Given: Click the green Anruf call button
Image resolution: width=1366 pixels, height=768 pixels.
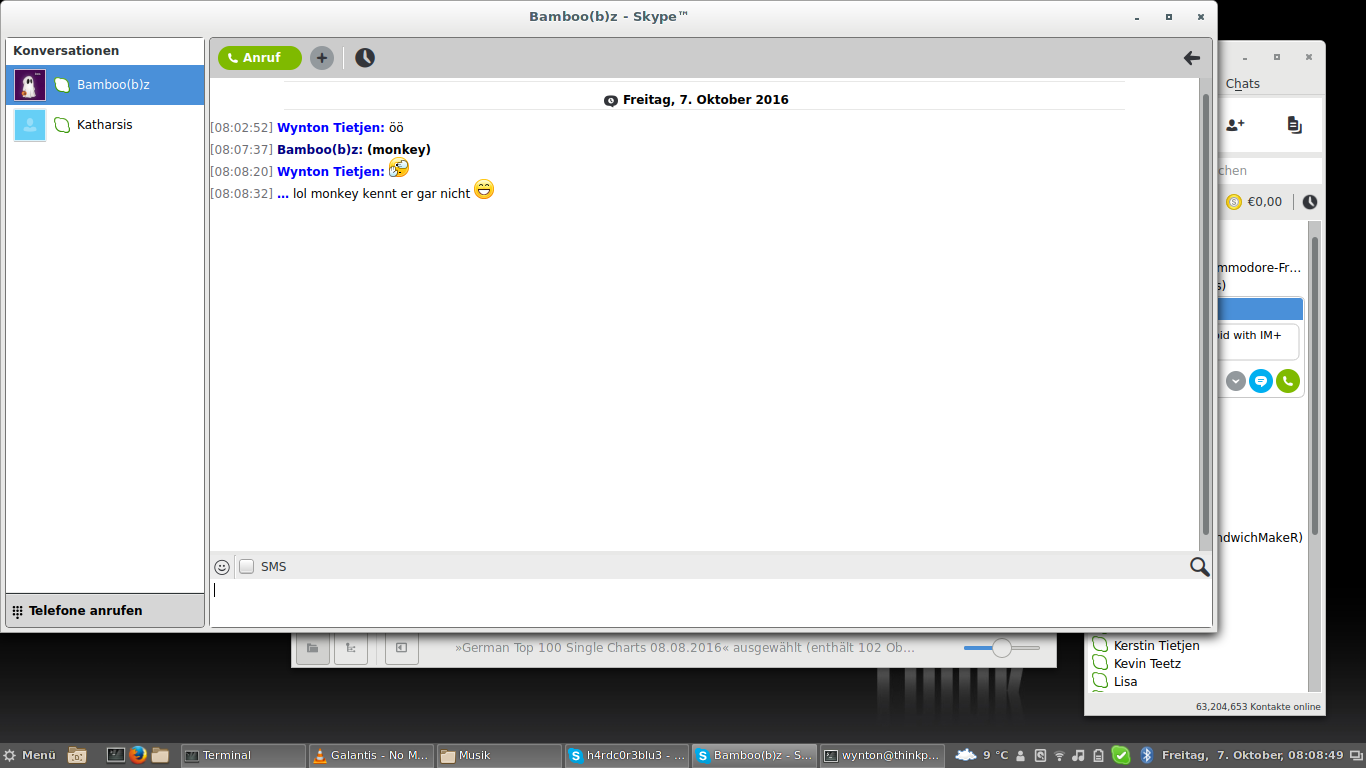Looking at the screenshot, I should click(259, 58).
